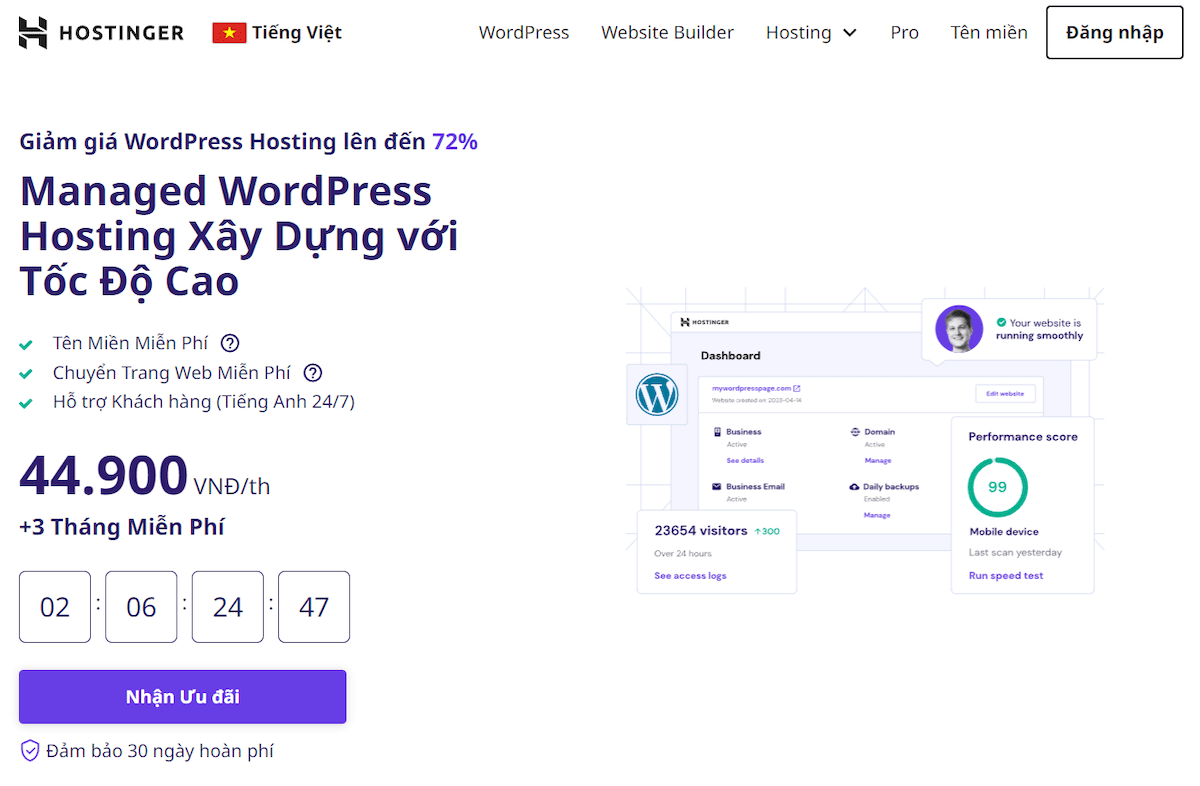Click the countdown box showing 47

point(314,607)
